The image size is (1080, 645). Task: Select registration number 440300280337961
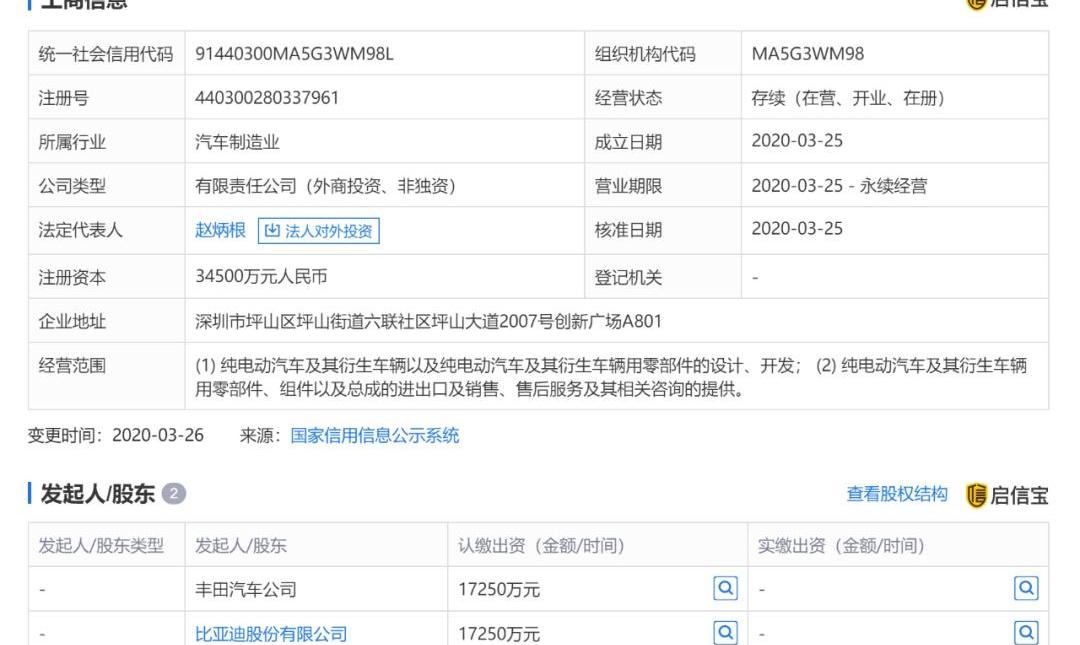point(267,98)
